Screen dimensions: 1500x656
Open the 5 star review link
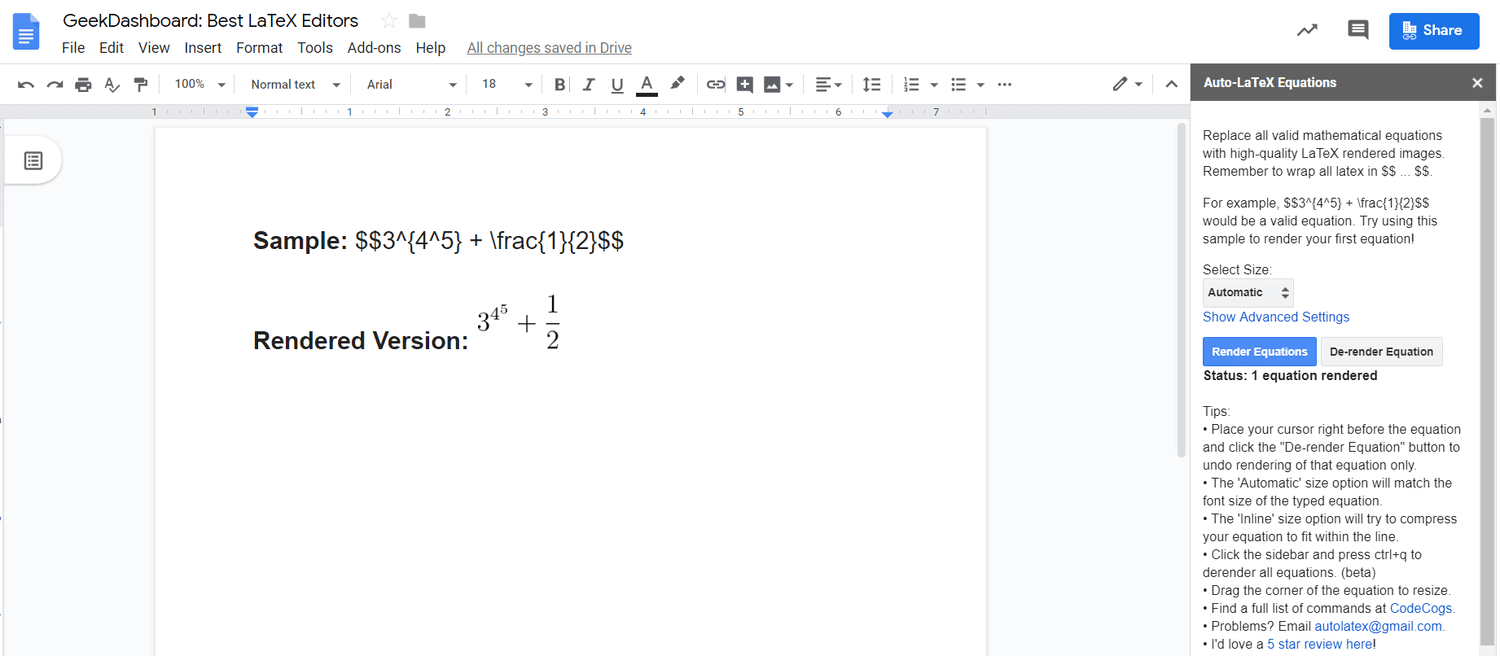click(x=1320, y=644)
